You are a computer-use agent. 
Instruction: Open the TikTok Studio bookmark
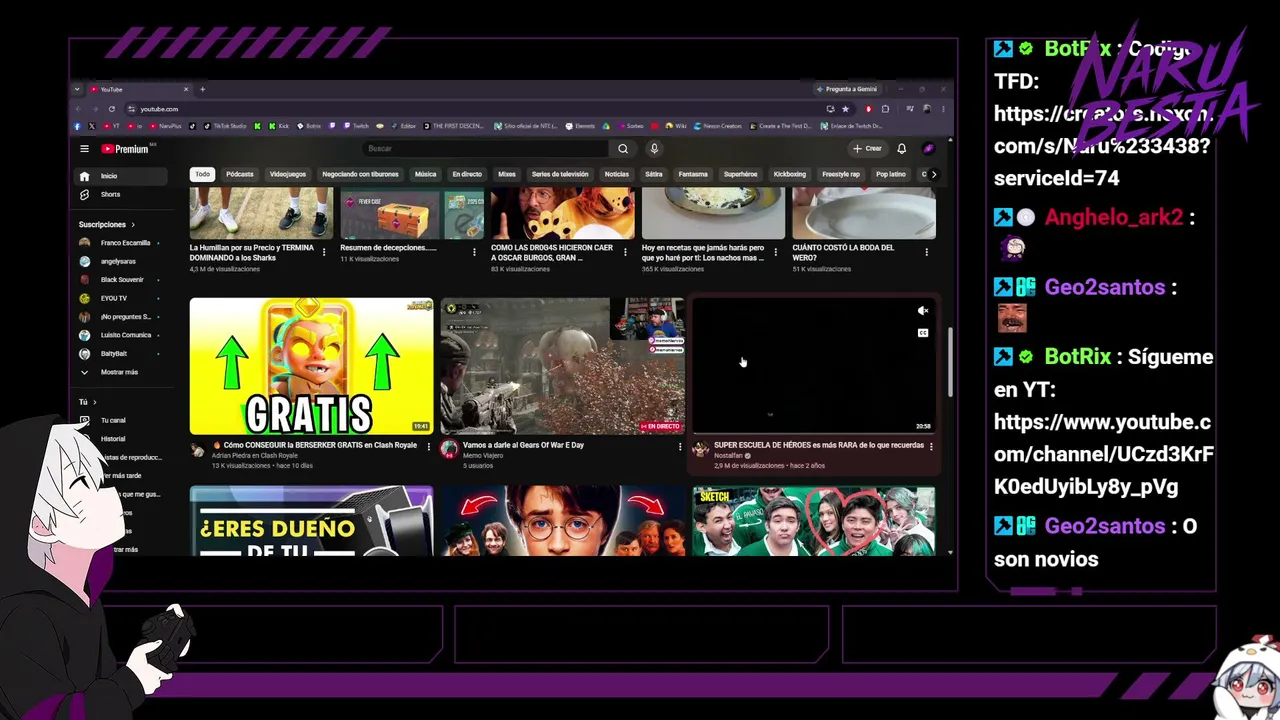click(226, 126)
